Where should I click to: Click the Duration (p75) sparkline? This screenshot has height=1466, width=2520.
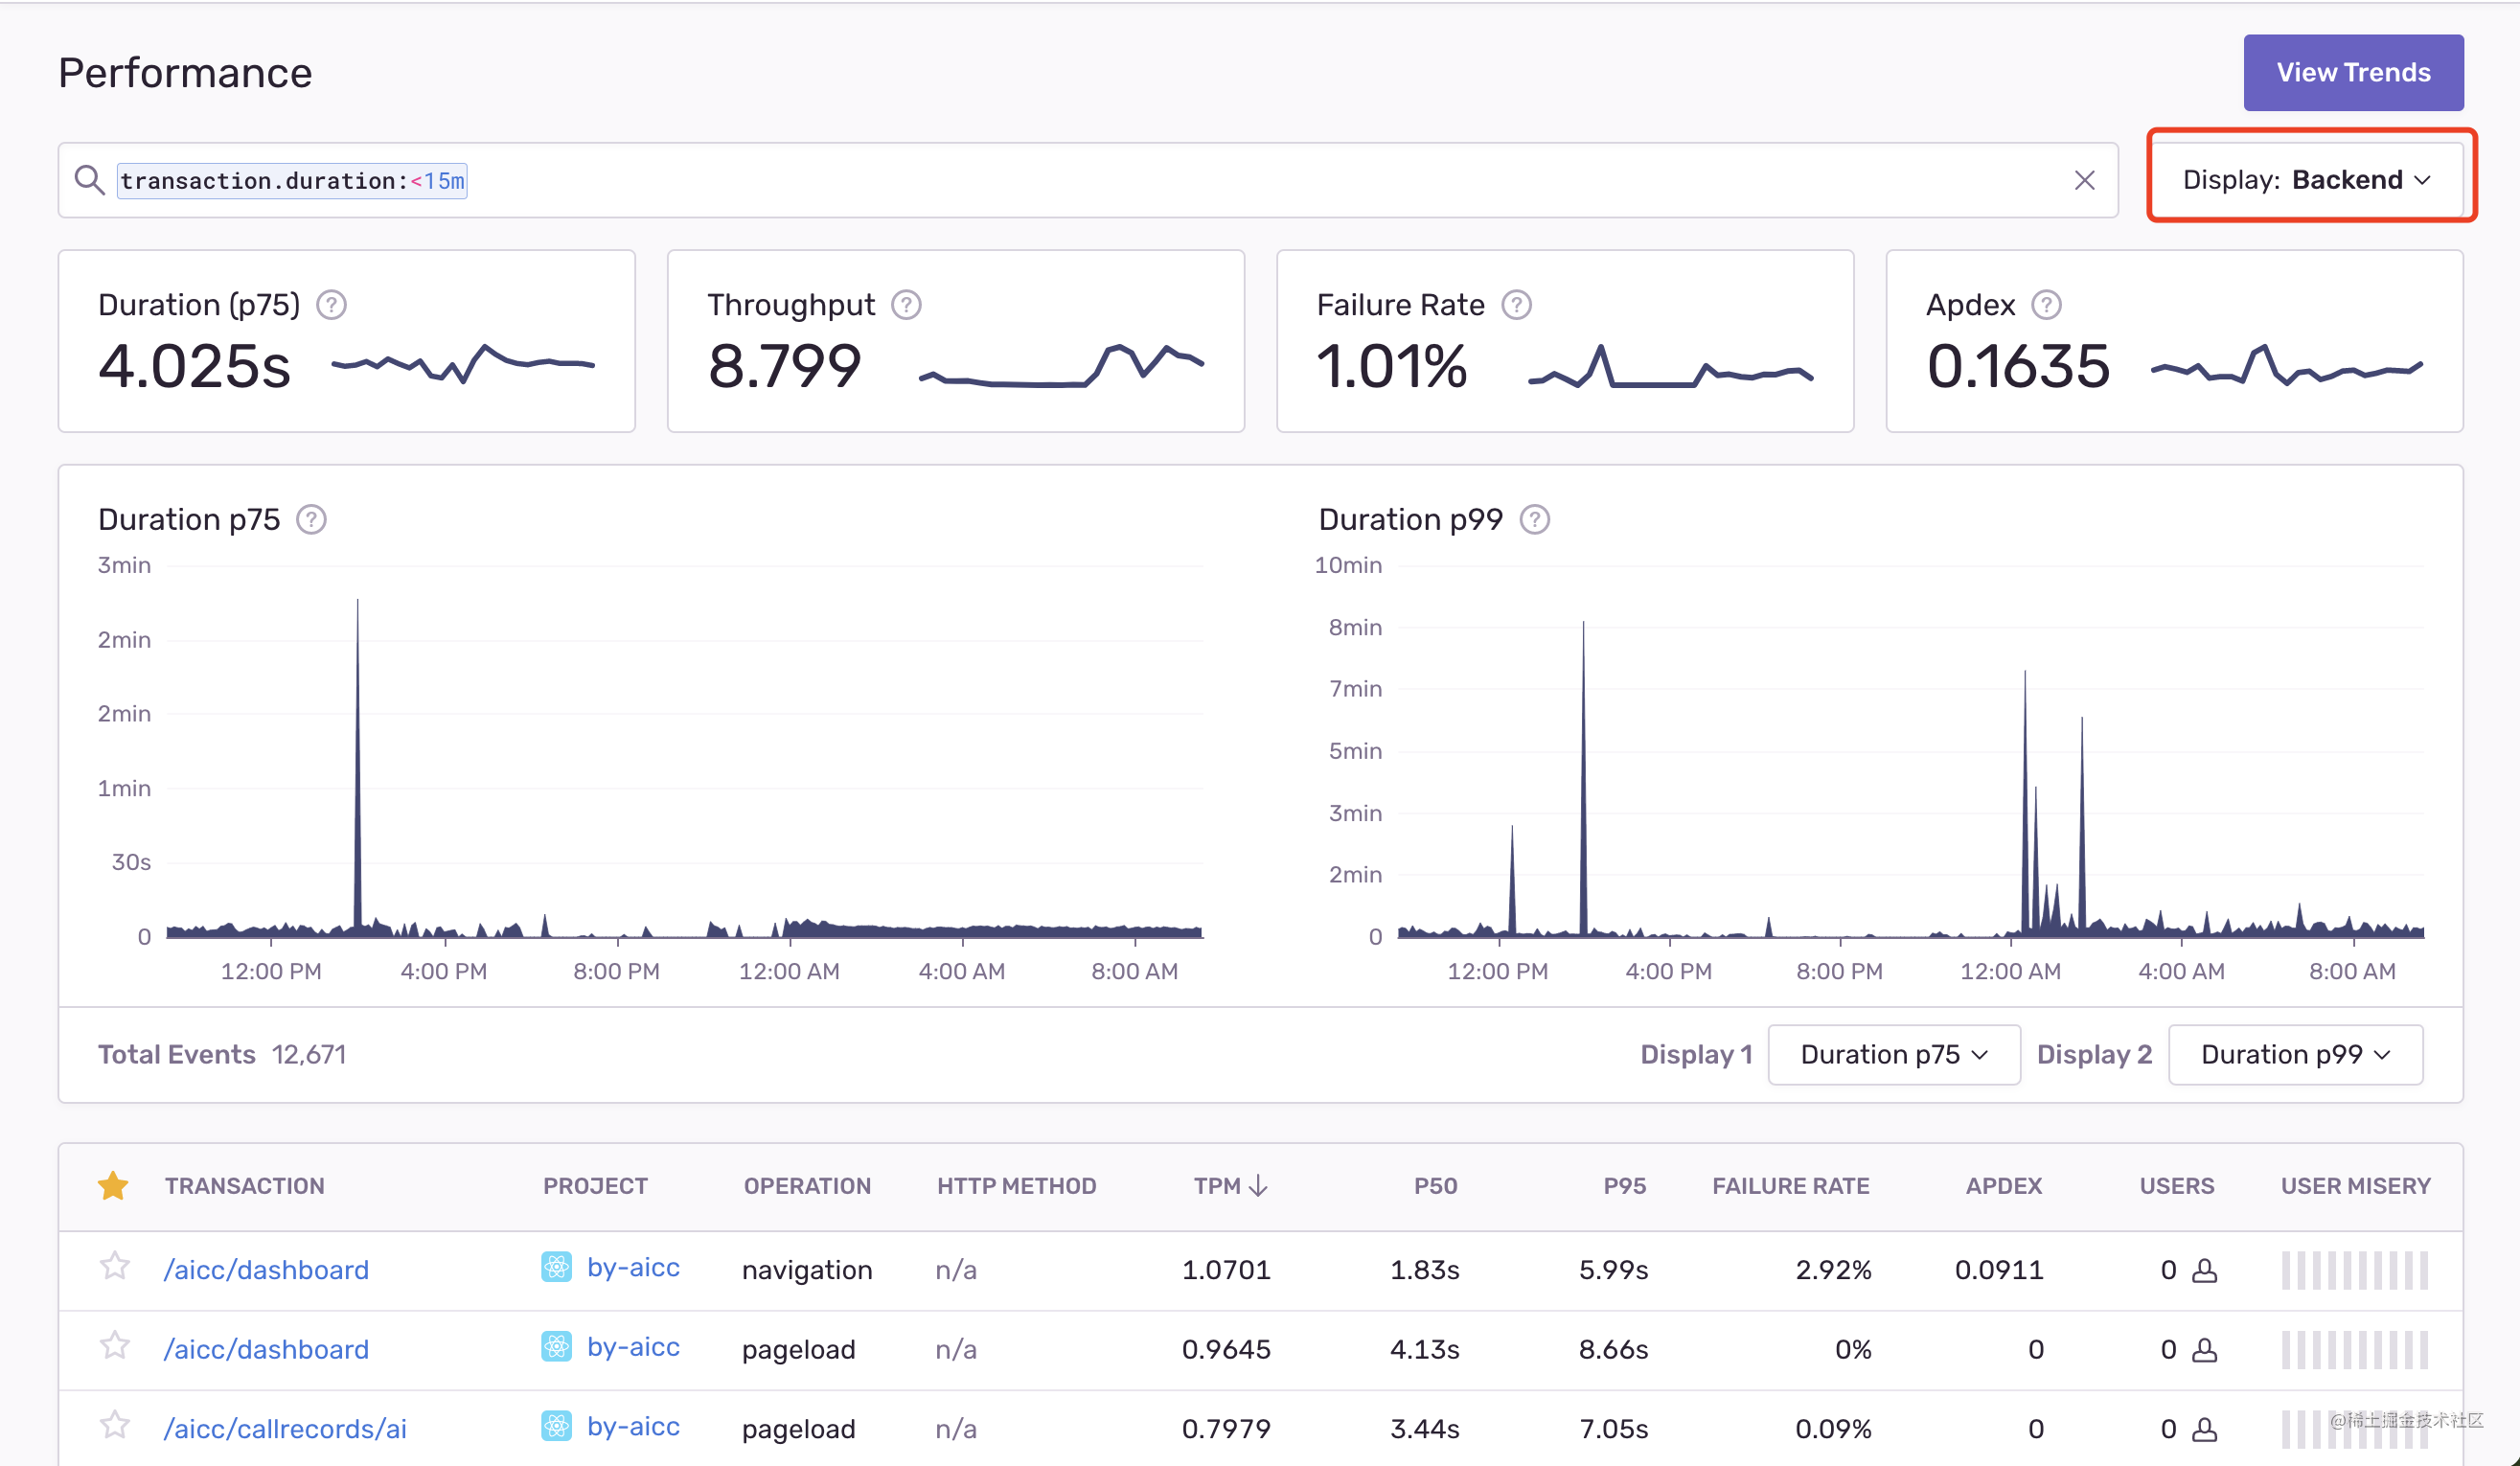(463, 364)
